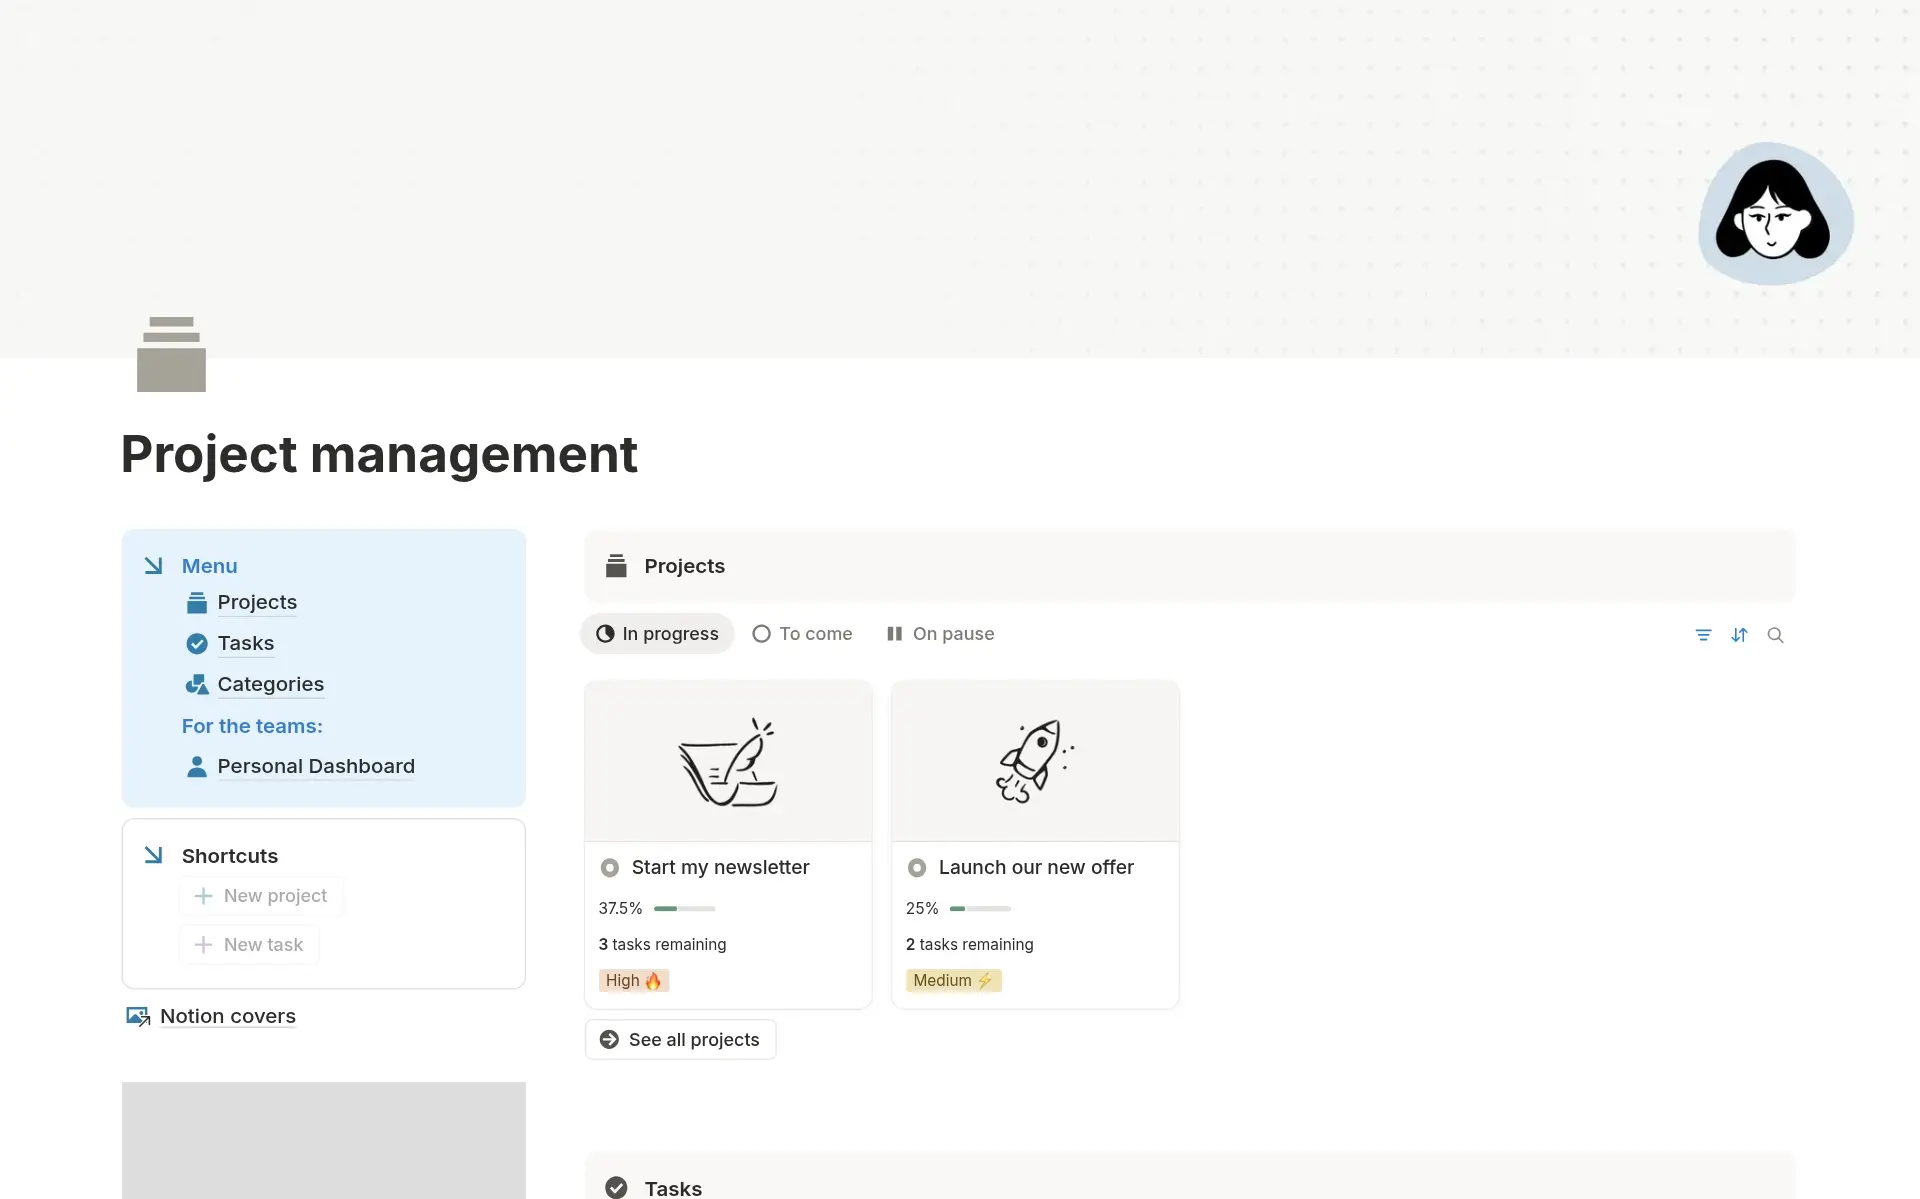Screen dimensions: 1920x1199
Task: Open See all projects
Action: pos(679,1039)
